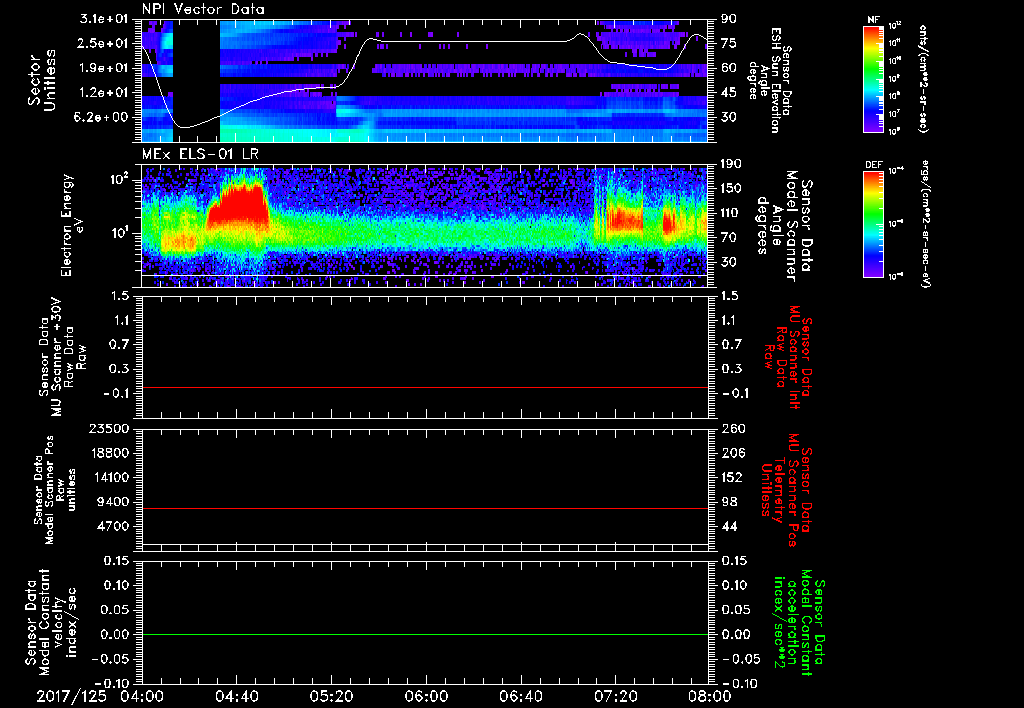
Task: Click the DEF color bar
Action: (873, 224)
